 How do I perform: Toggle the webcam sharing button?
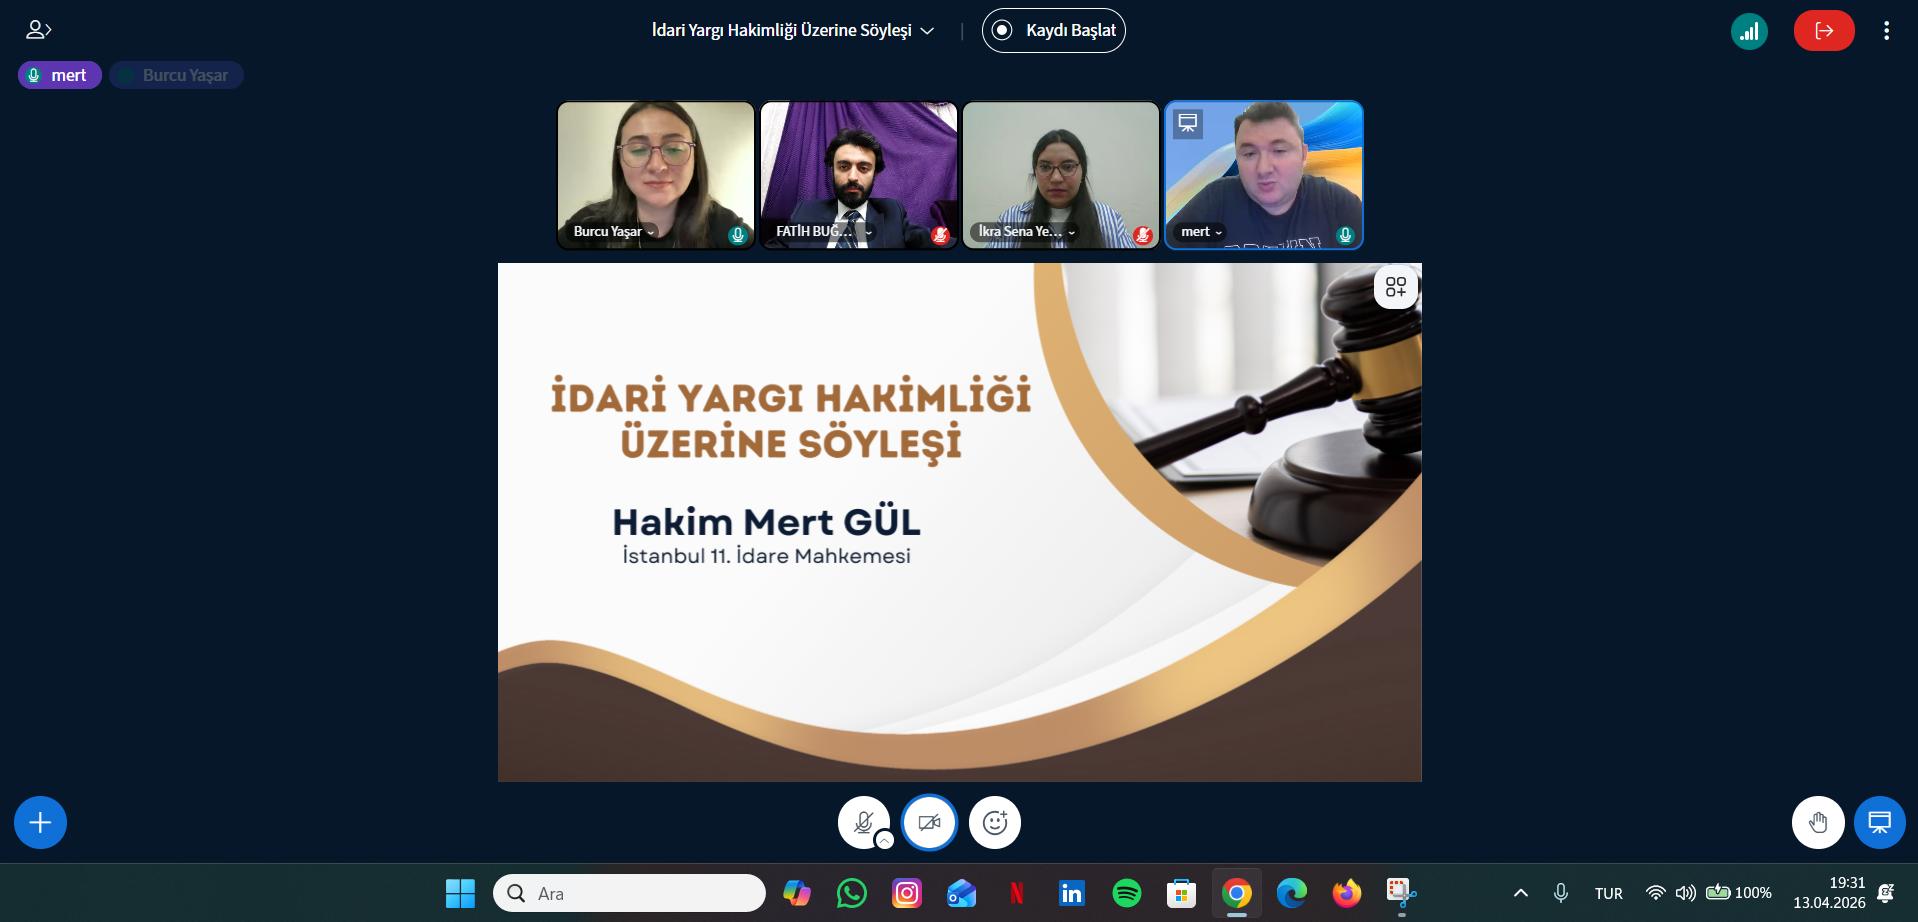pyautogui.click(x=929, y=822)
